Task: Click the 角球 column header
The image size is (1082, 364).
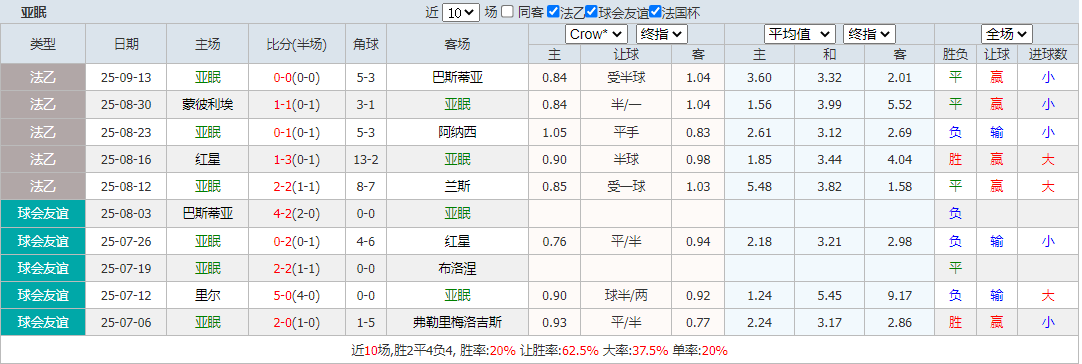Action: click(366, 44)
